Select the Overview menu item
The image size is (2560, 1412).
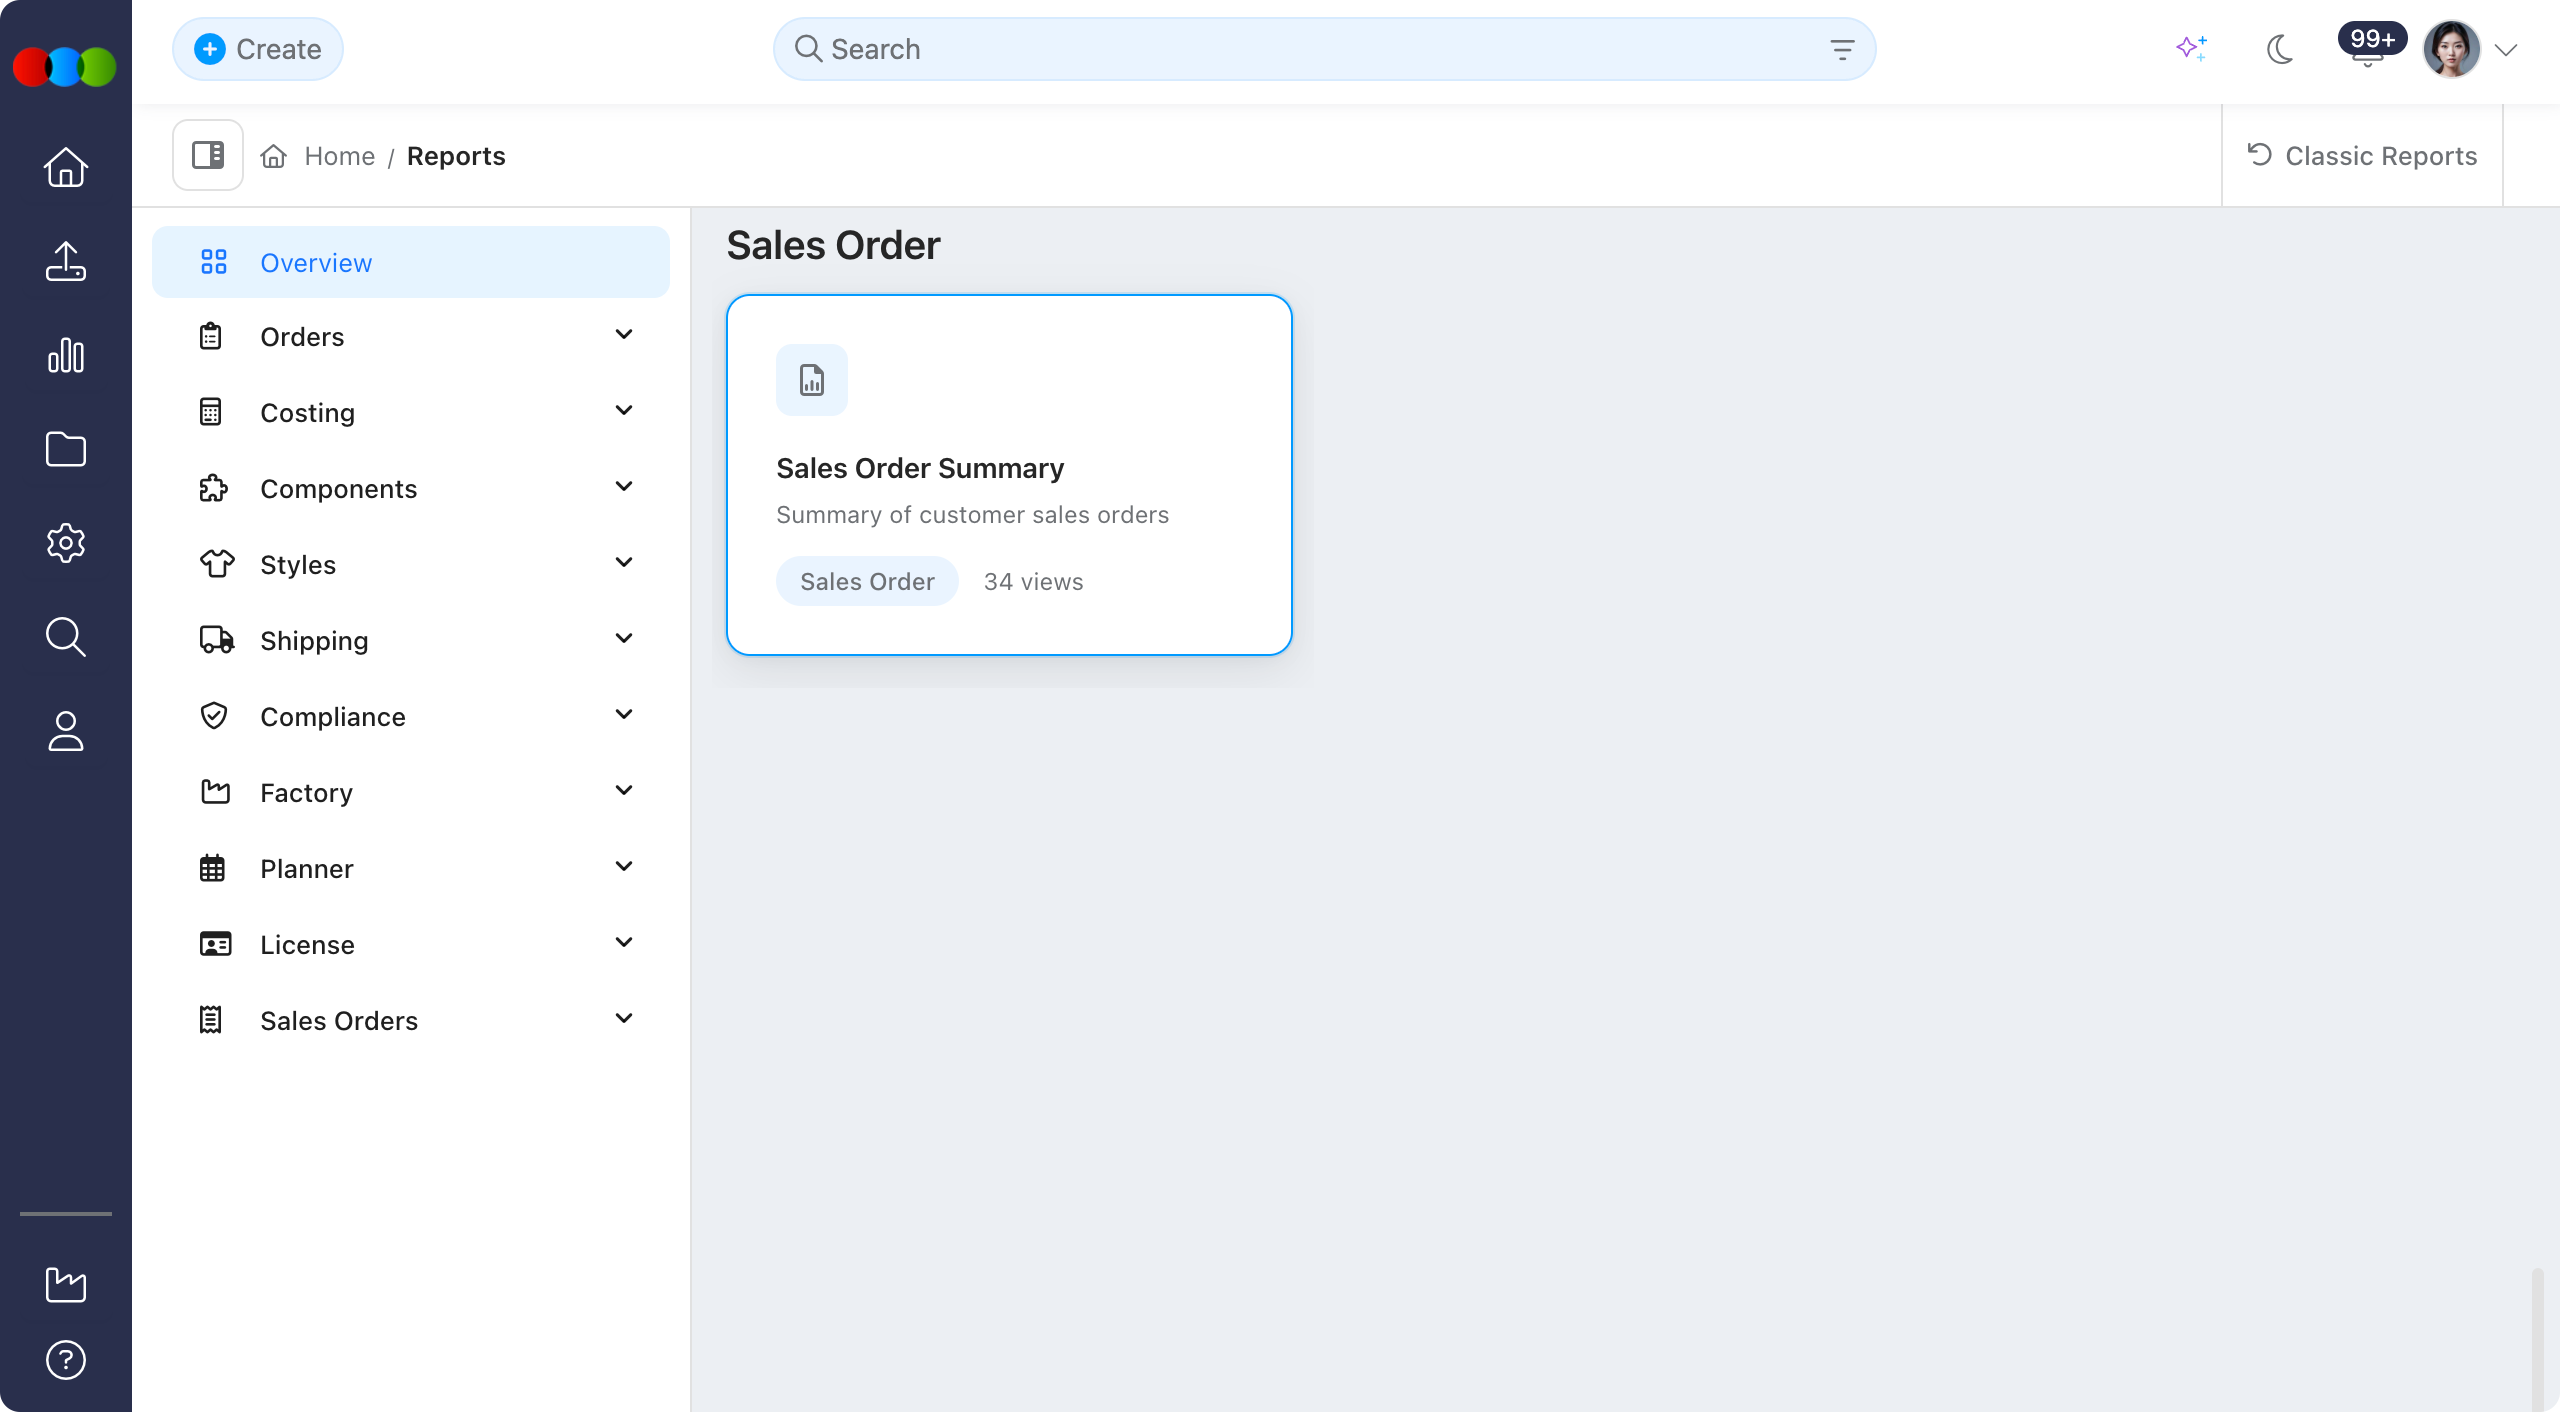[411, 262]
